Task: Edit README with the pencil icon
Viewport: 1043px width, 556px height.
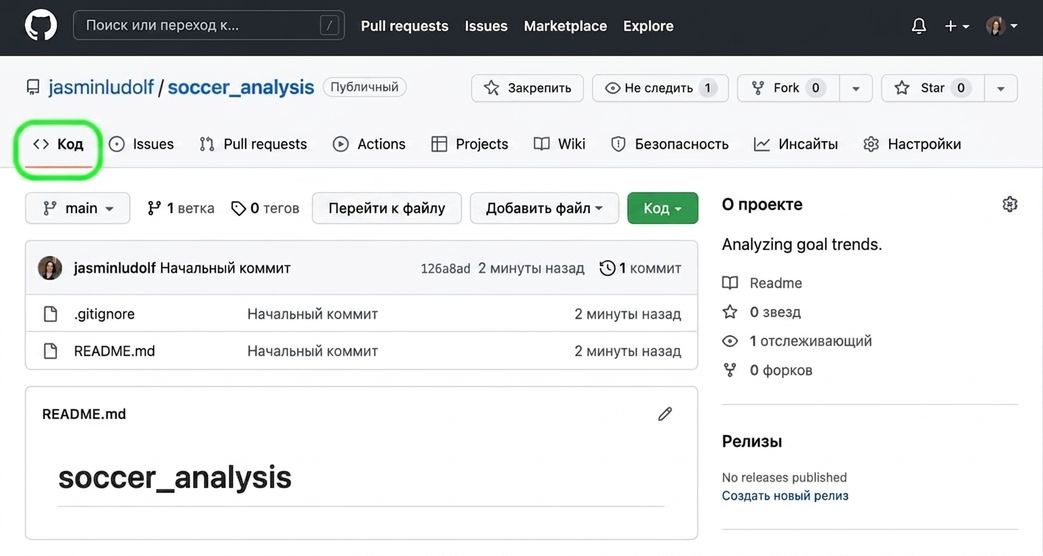Action: [665, 414]
